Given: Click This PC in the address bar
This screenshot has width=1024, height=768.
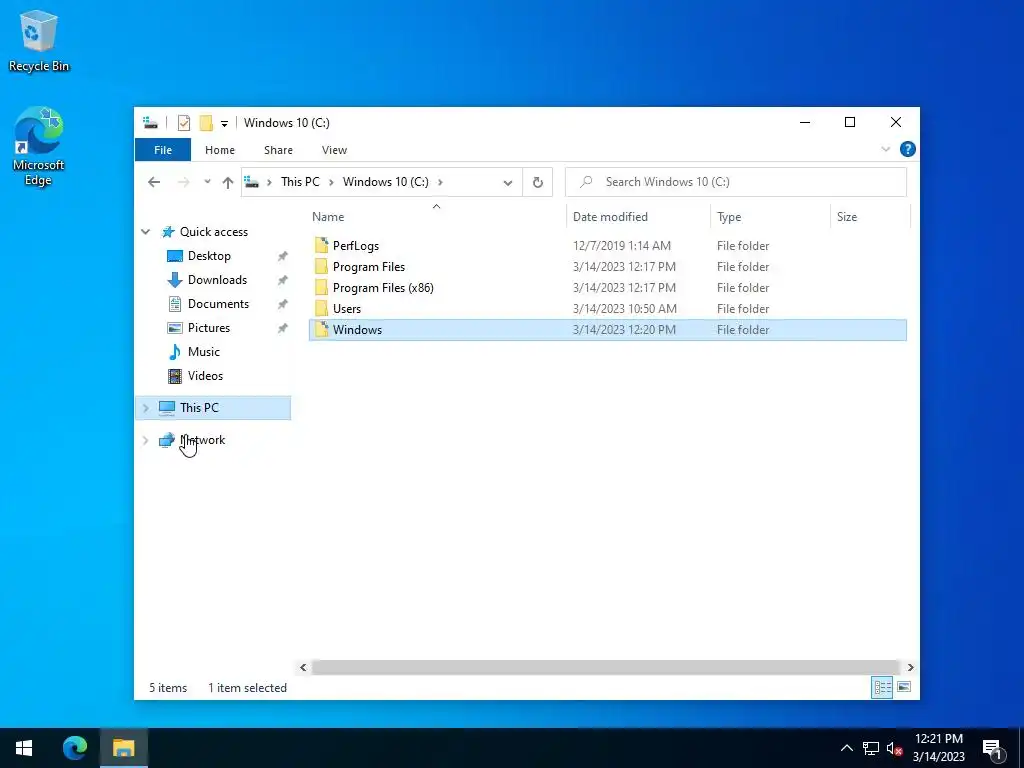Looking at the screenshot, I should click(300, 182).
